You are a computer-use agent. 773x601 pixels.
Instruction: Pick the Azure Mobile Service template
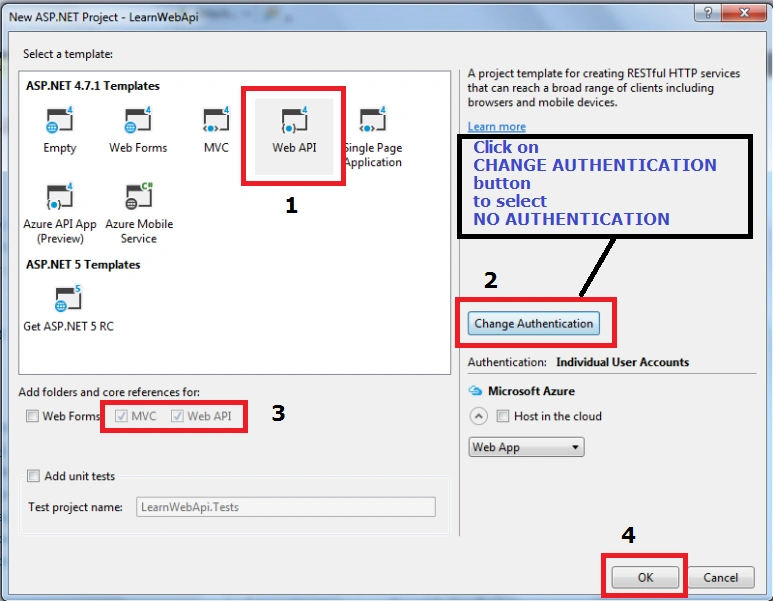(x=139, y=213)
